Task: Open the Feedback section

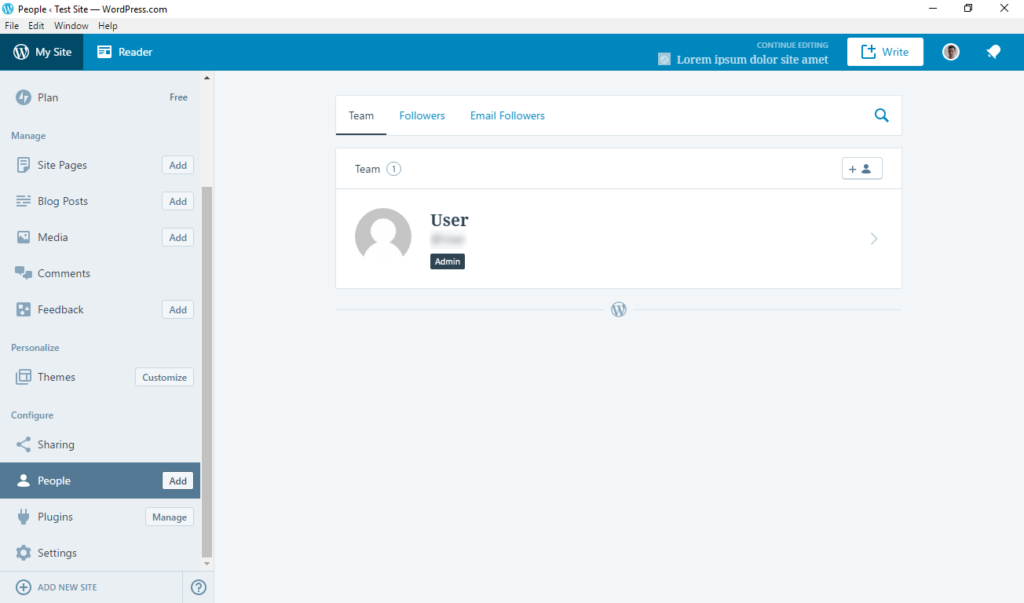Action: click(x=61, y=309)
